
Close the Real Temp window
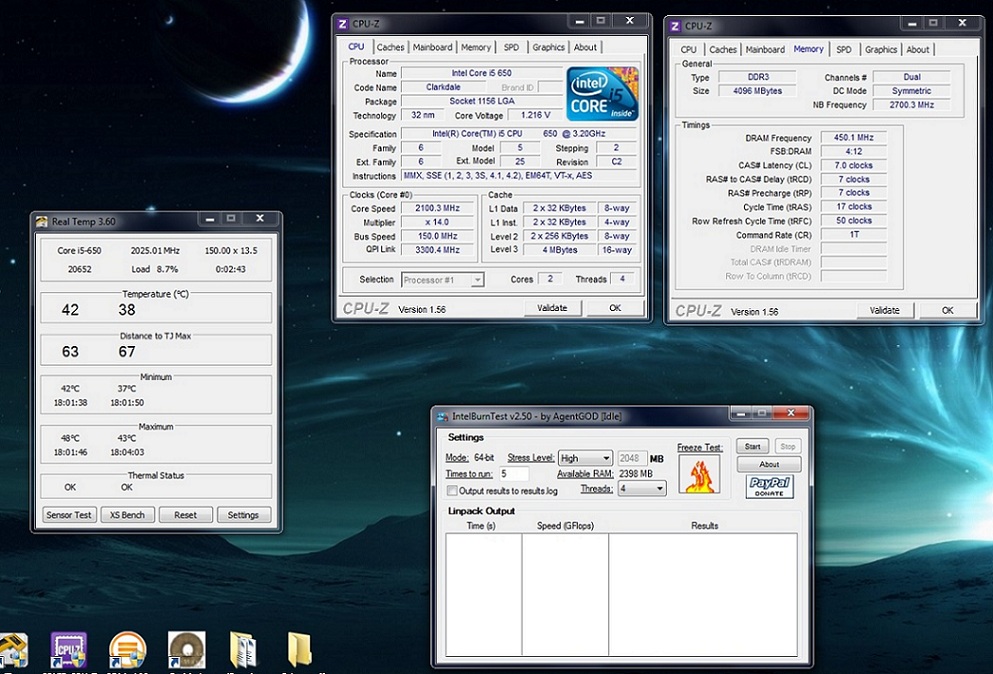click(x=260, y=219)
